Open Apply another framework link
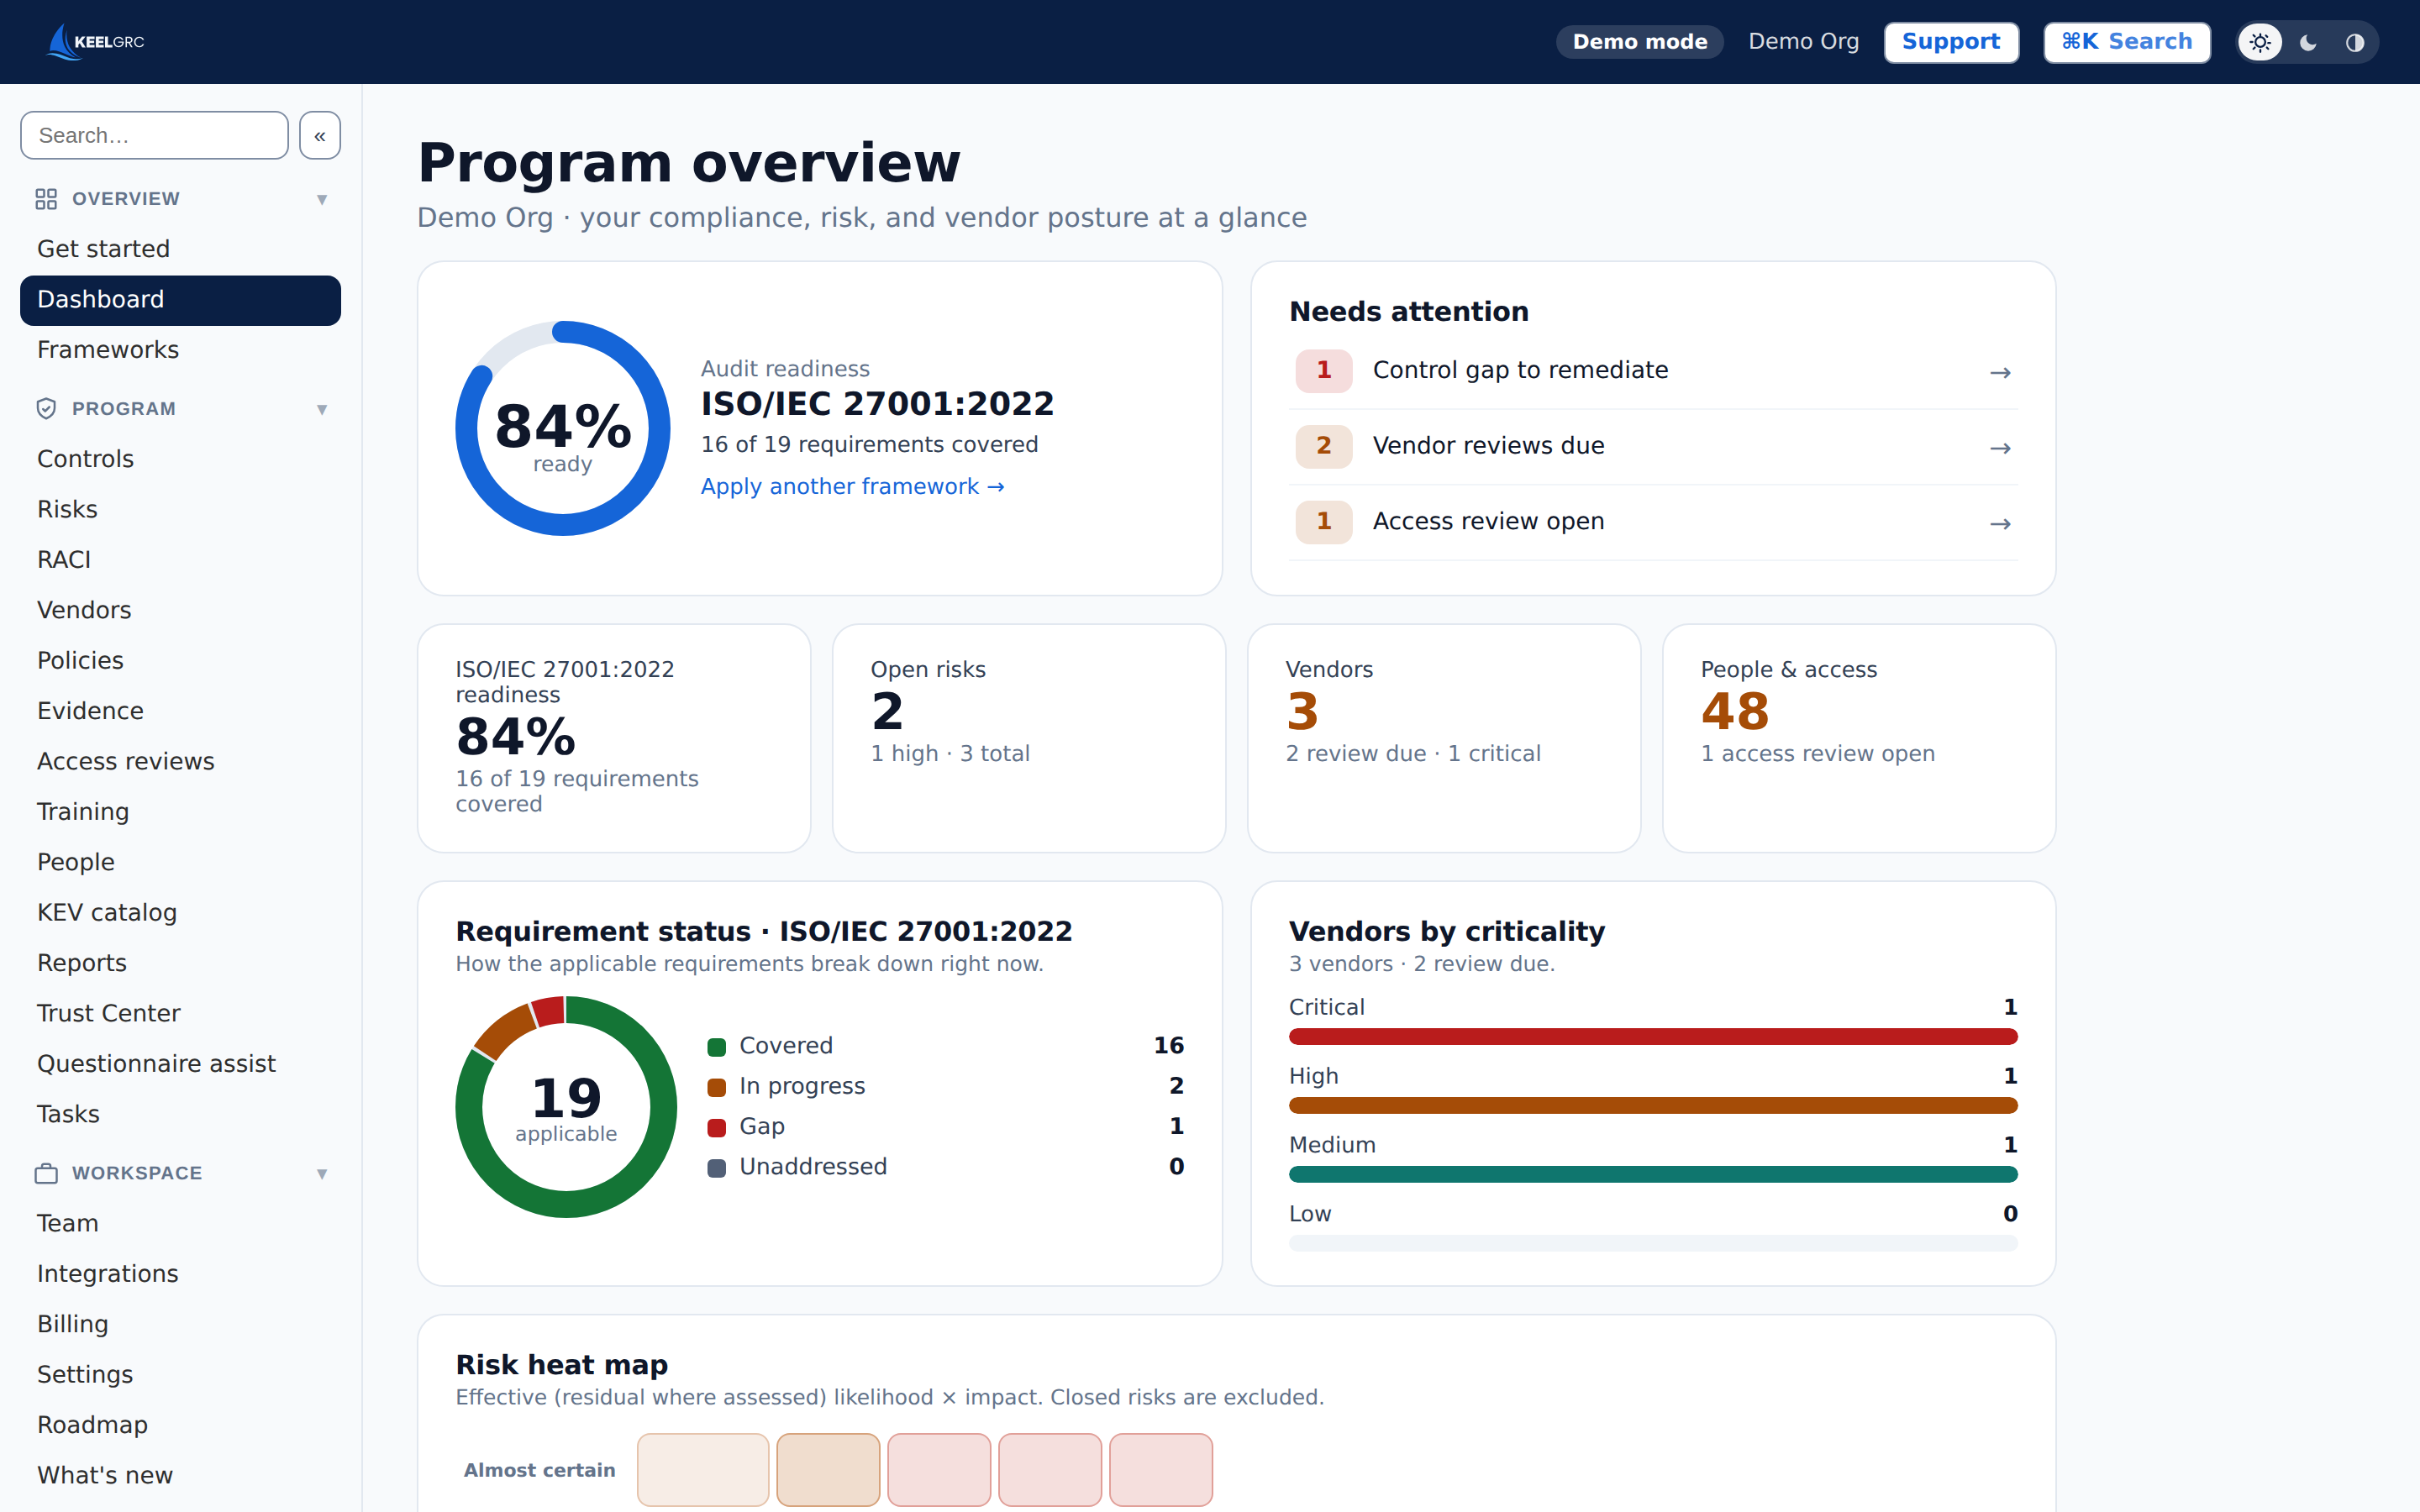The image size is (2420, 1512). tap(852, 486)
